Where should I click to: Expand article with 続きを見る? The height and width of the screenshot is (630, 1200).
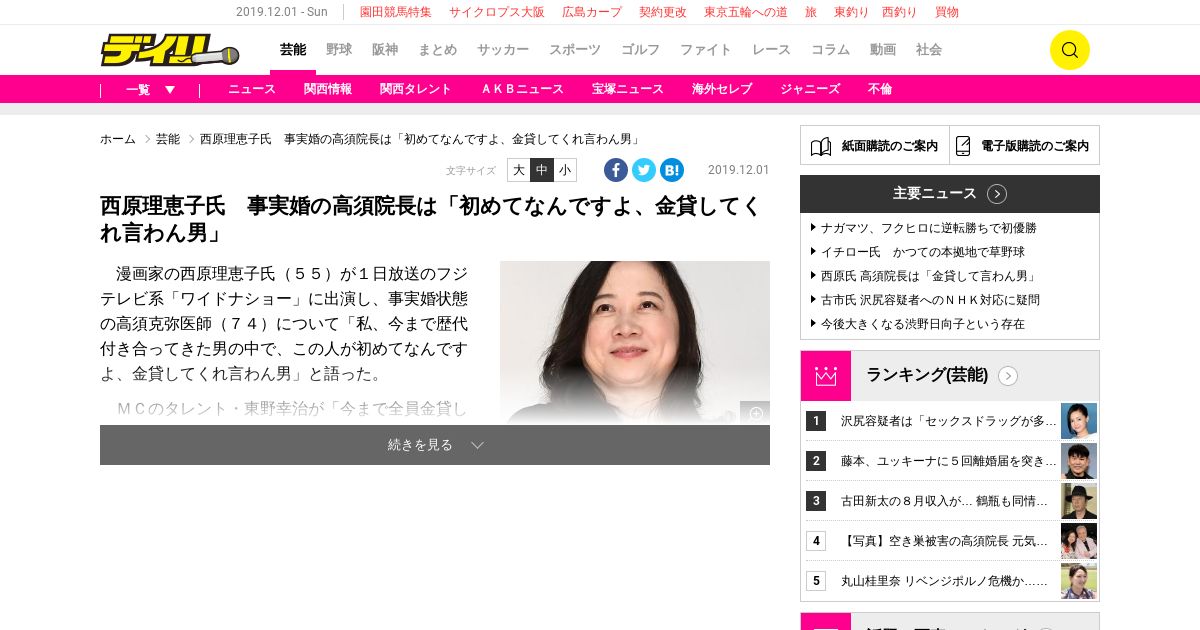pos(435,445)
